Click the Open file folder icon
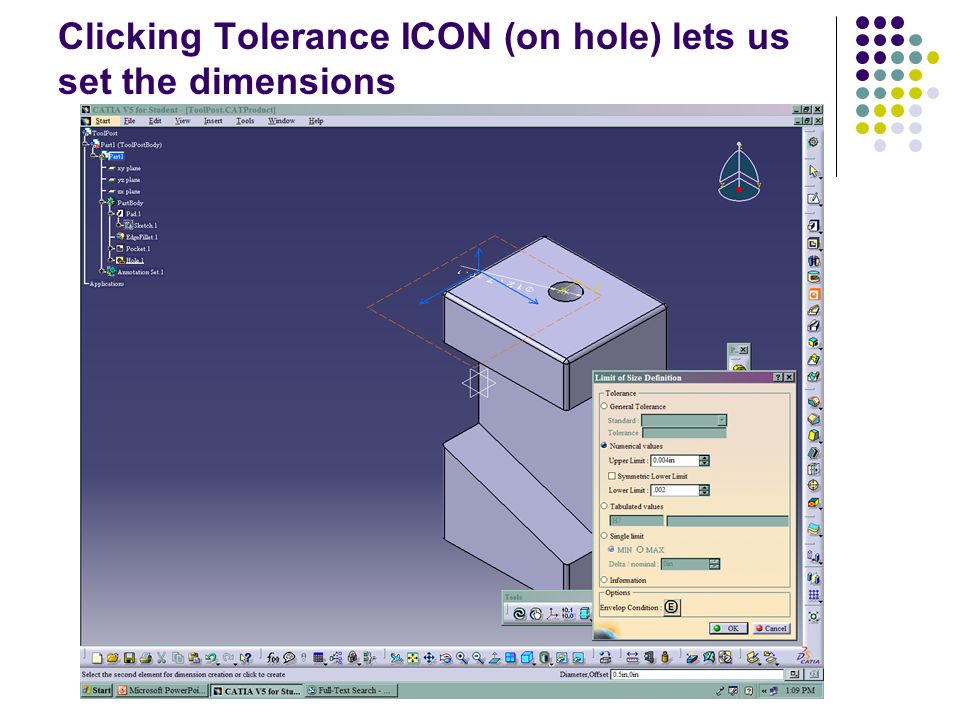The height and width of the screenshot is (720, 960). (112, 658)
